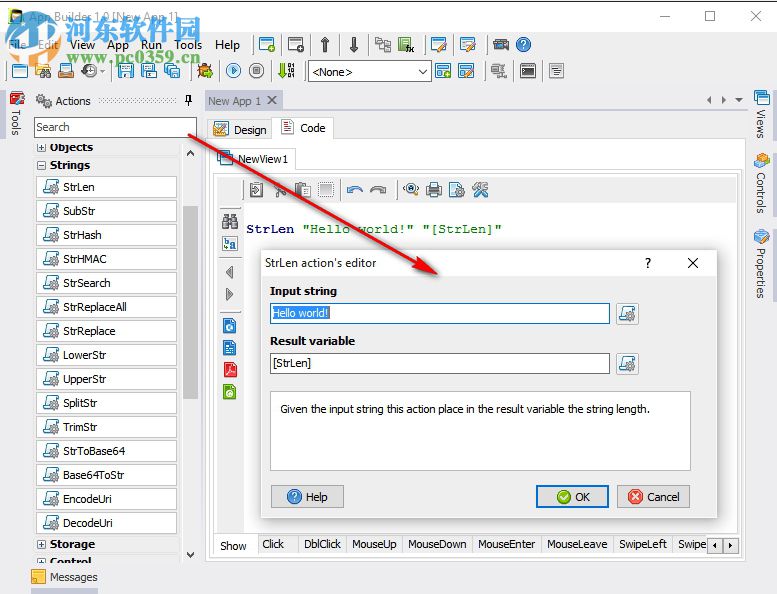
Task: Expand the Objects category
Action: [x=42, y=148]
